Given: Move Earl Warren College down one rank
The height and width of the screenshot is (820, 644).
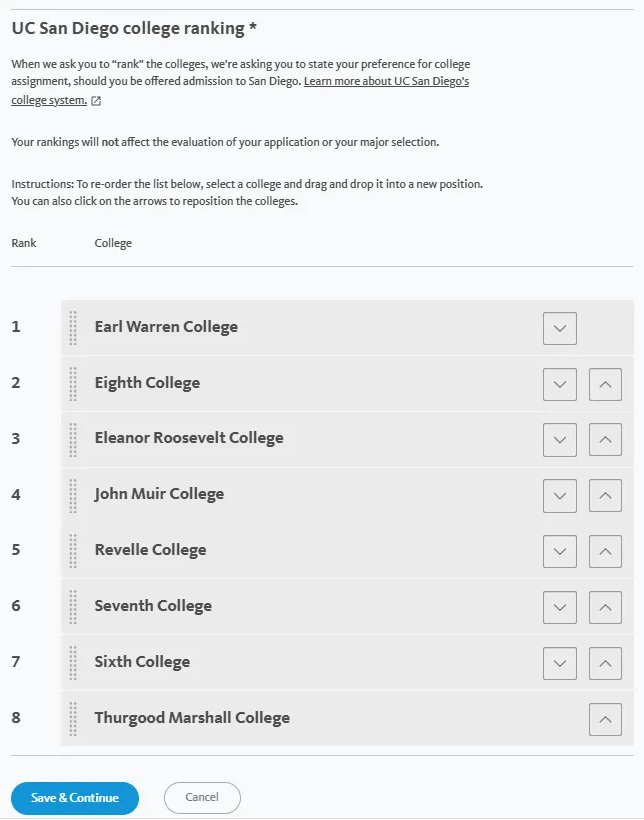Looking at the screenshot, I should [x=560, y=328].
